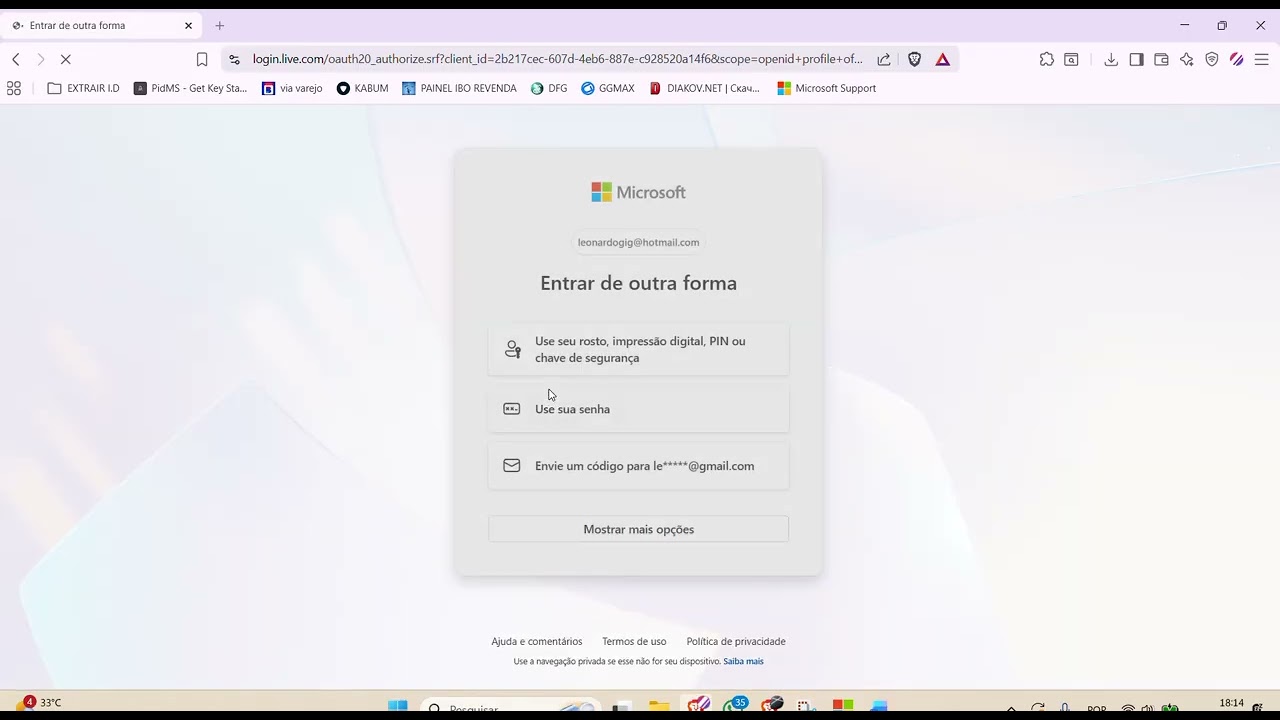Viewport: 1280px width, 720px height.
Task: Open Brave Rewards triangle icon
Action: (942, 60)
